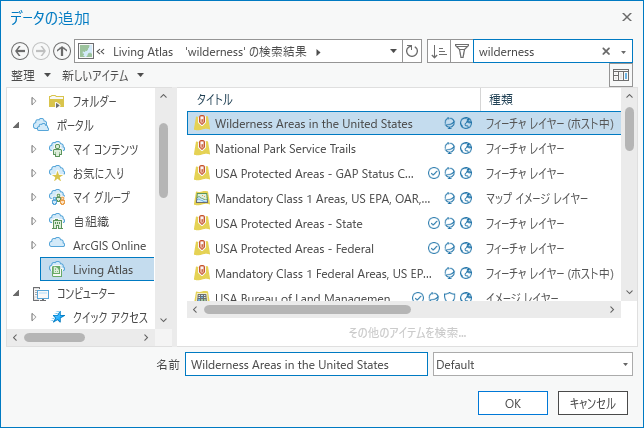The width and height of the screenshot is (644, 428).
Task: Collapse the ポータル tree node
Action: pyautogui.click(x=16, y=125)
